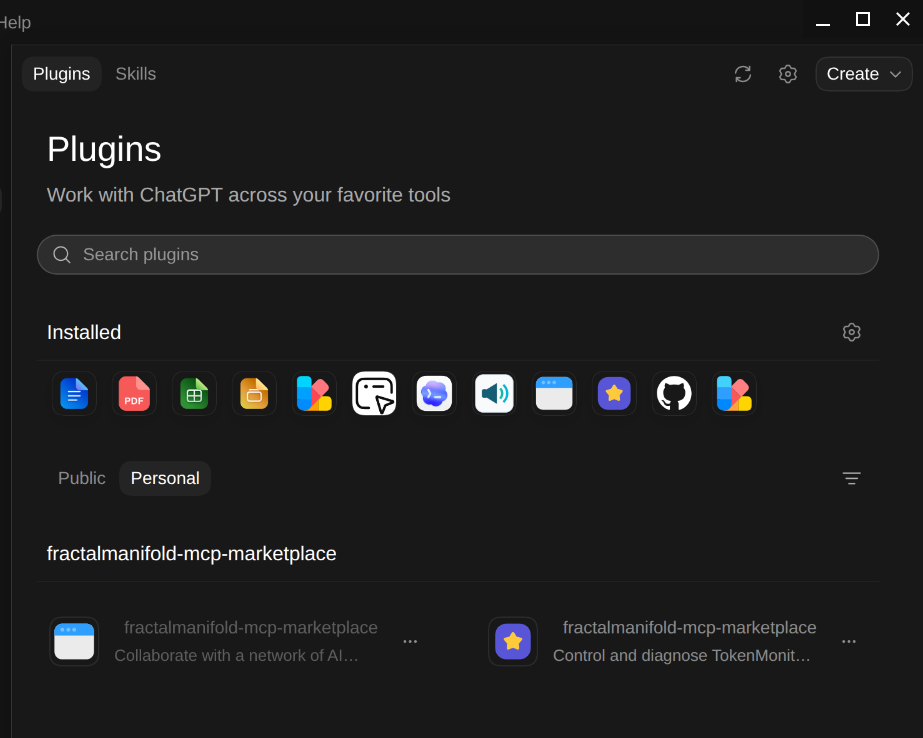Select the Public tab
Image resolution: width=923 pixels, height=738 pixels.
coord(82,478)
